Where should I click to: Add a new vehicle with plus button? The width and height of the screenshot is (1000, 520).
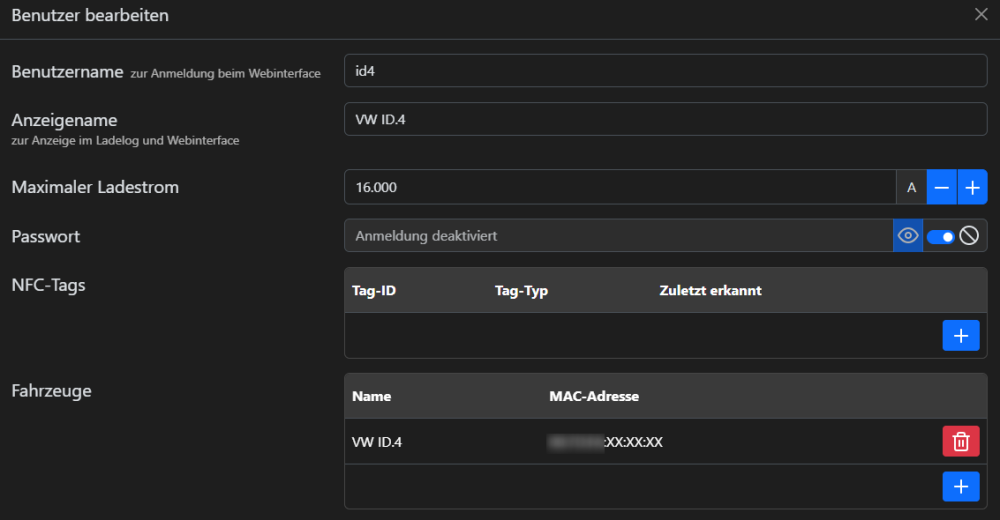click(x=960, y=487)
